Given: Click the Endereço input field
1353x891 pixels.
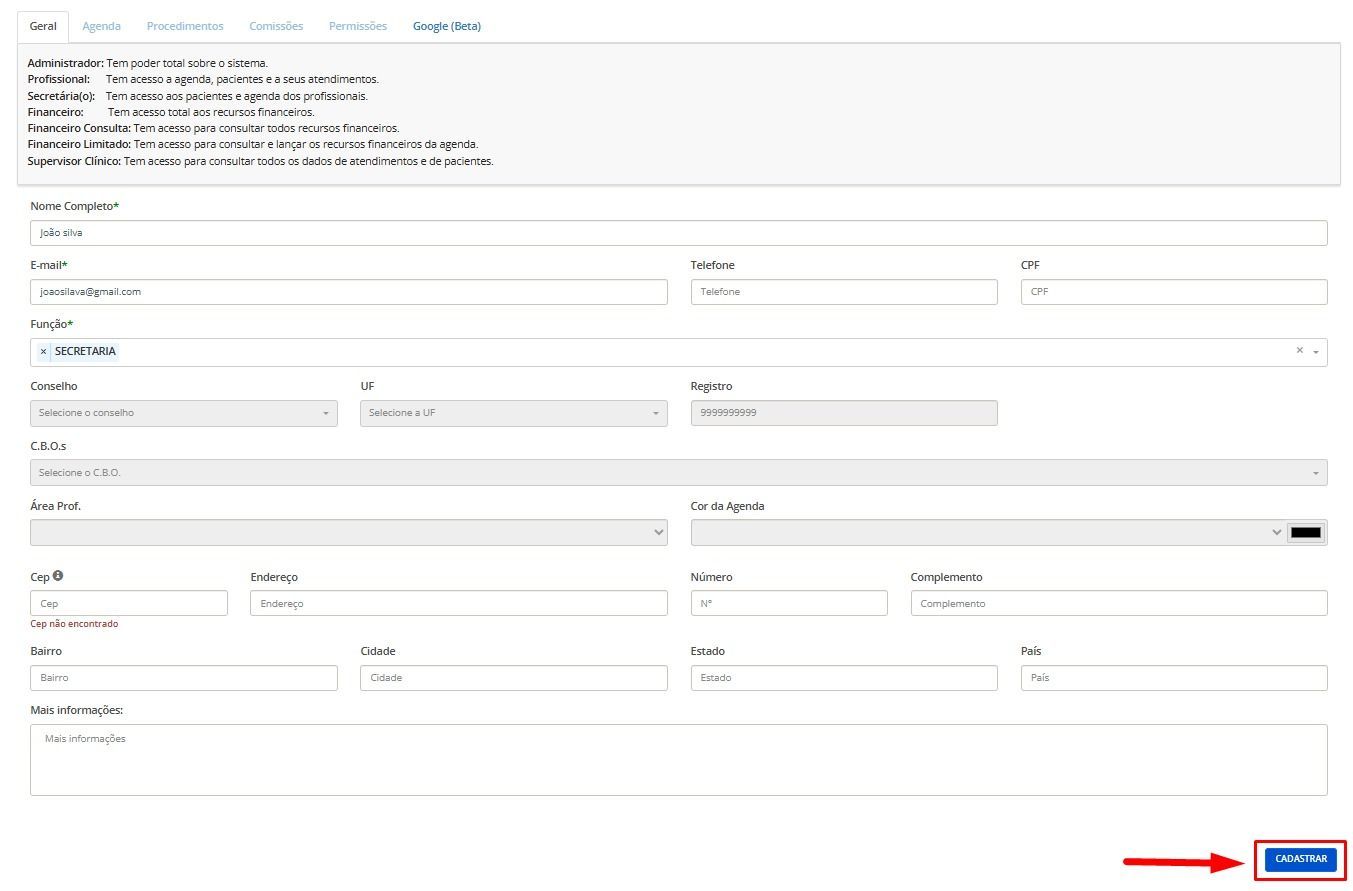Looking at the screenshot, I should (459, 603).
